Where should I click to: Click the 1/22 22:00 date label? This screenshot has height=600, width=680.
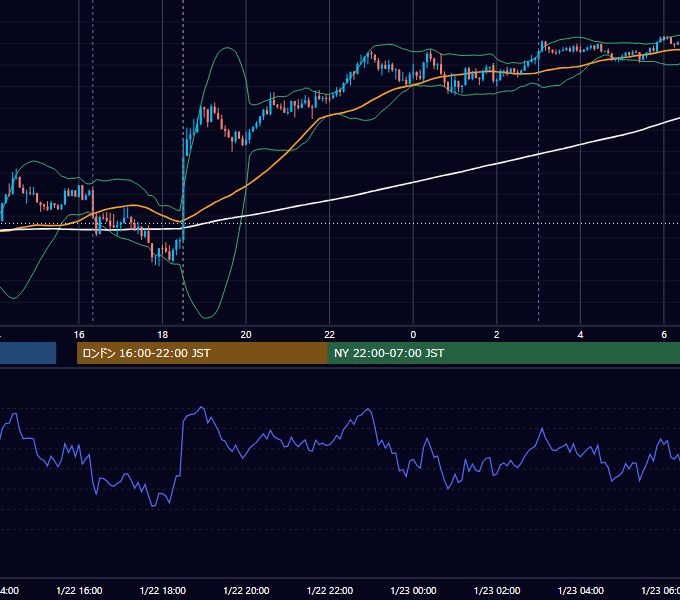330,590
